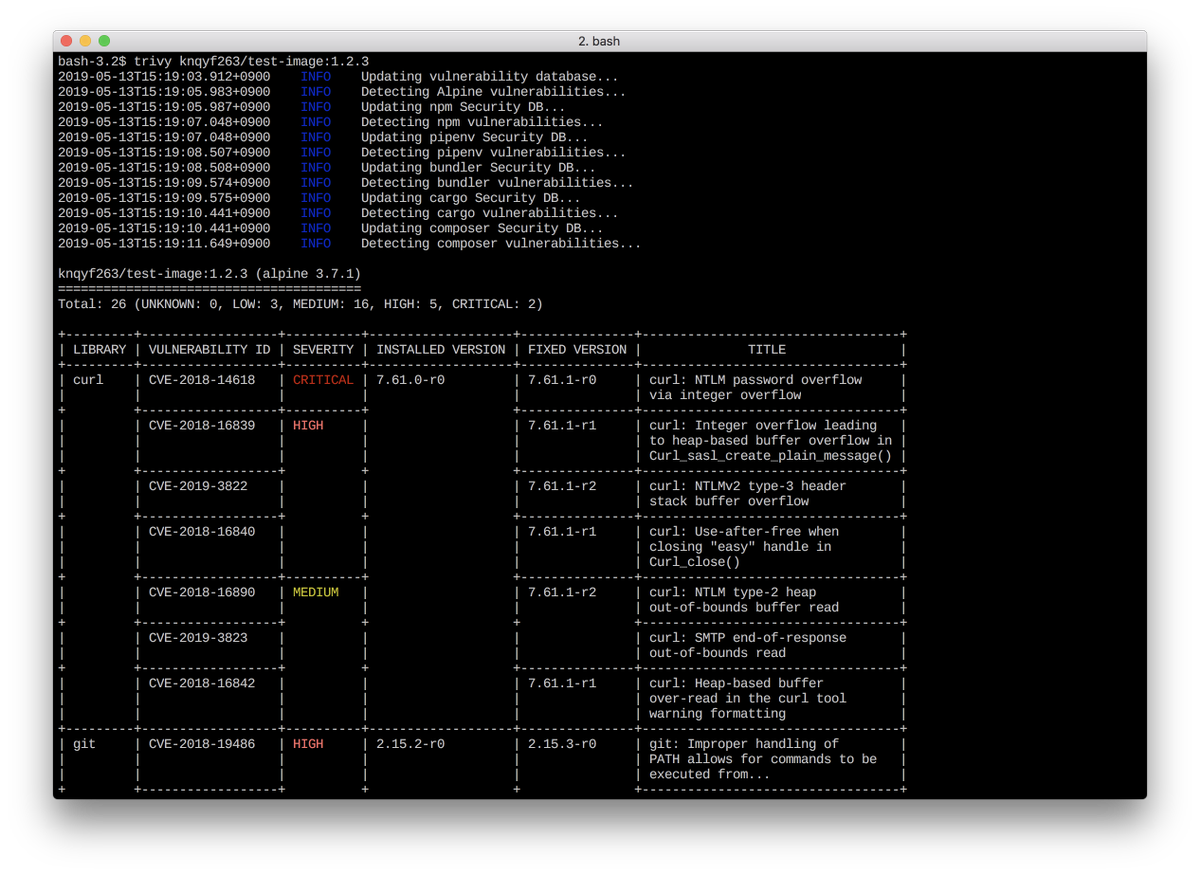Click fixed version 7.61.1-r2 beside CVE-2019-3822

point(562,486)
